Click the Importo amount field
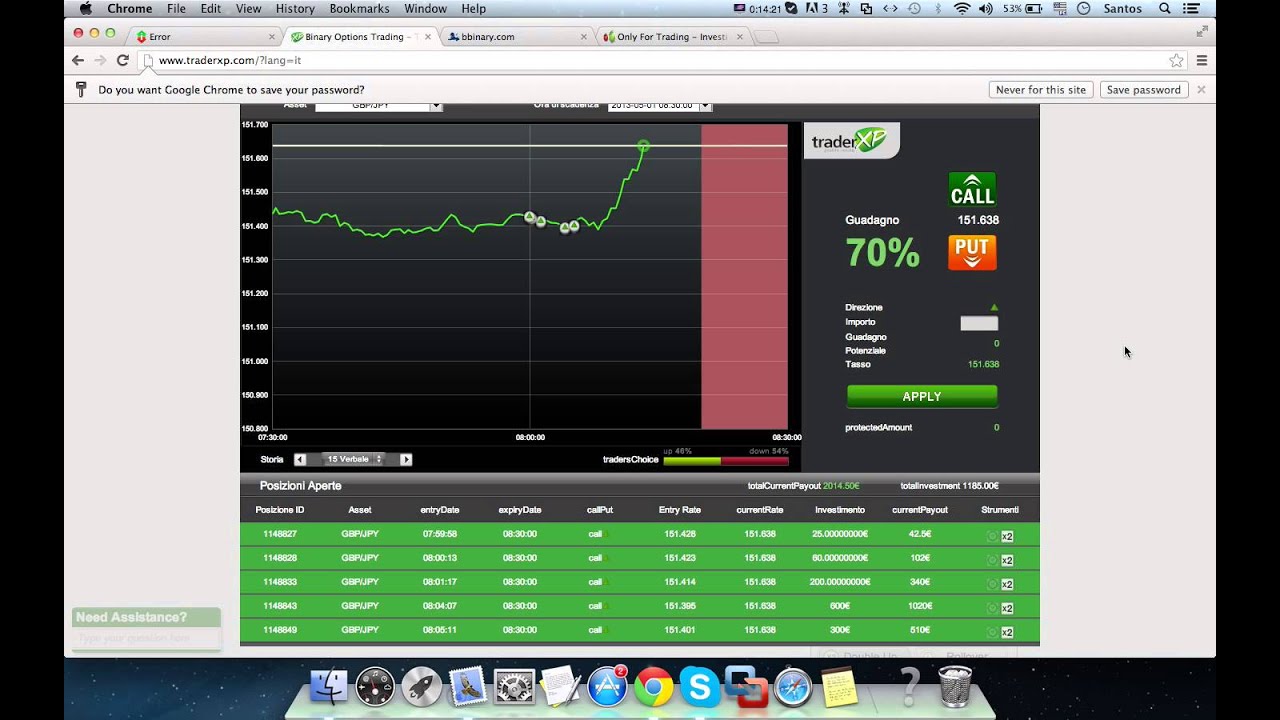The width and height of the screenshot is (1280, 720). point(979,323)
